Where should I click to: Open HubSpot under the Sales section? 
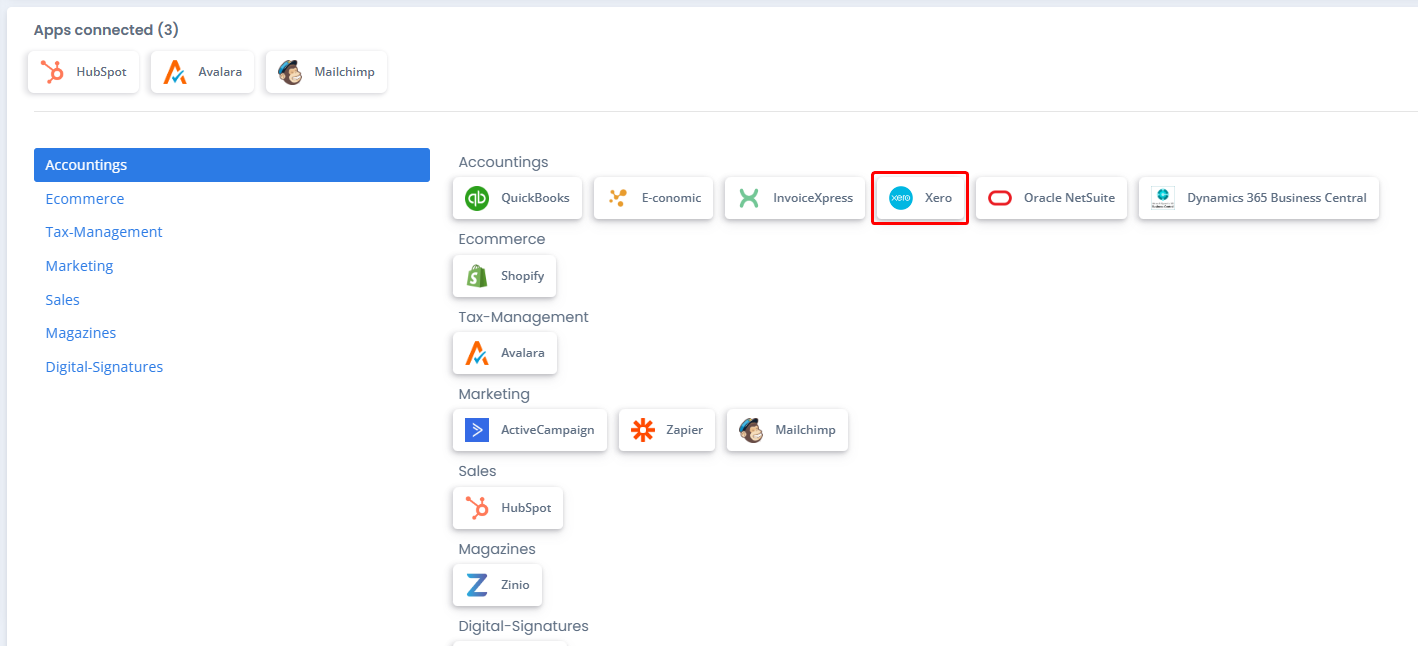(508, 508)
